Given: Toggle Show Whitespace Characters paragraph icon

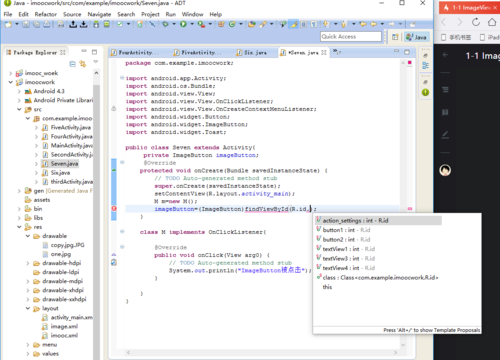Looking at the screenshot, I should coord(314,24).
